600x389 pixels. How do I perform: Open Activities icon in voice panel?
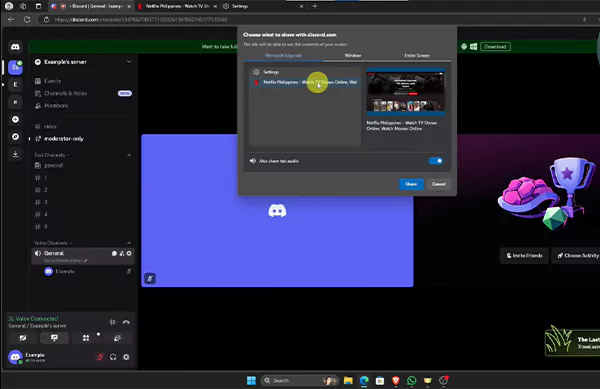[x=86, y=338]
